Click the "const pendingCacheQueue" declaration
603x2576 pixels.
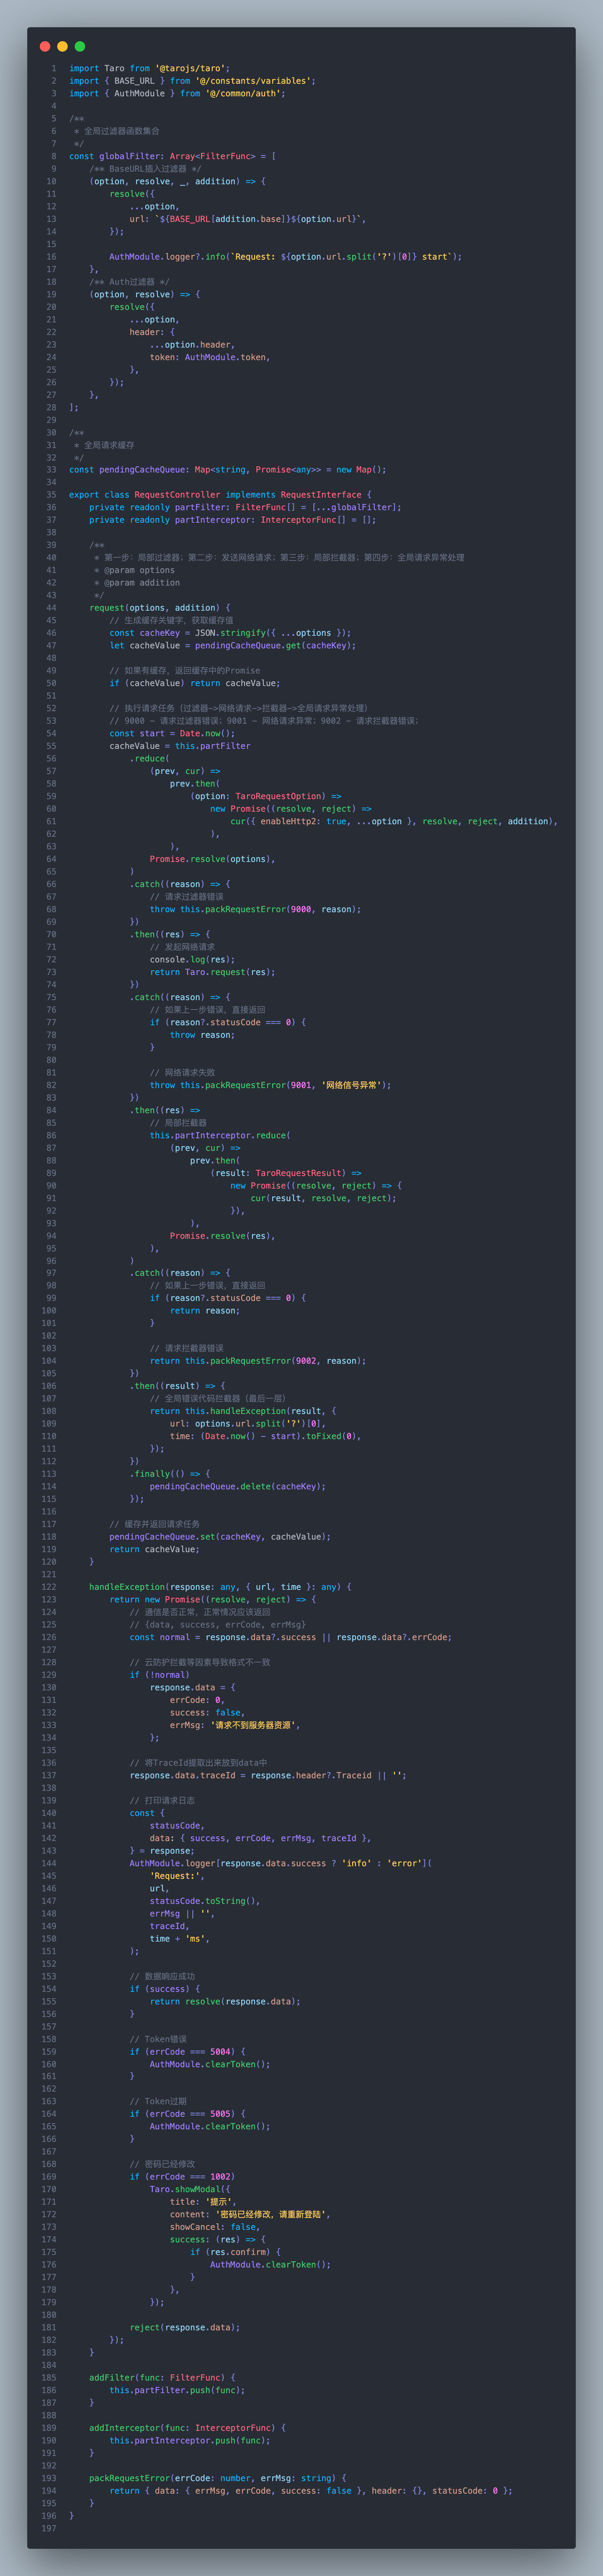point(227,470)
